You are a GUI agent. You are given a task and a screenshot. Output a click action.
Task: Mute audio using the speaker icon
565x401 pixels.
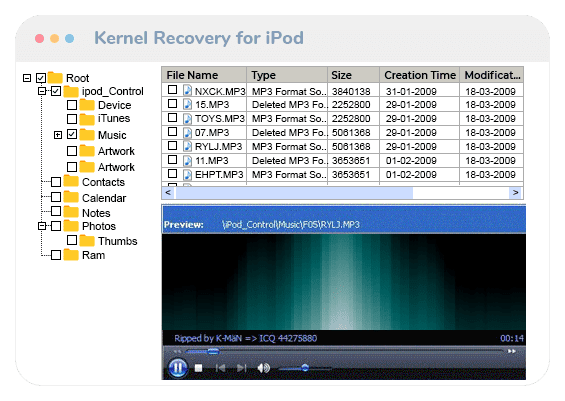pos(263,368)
